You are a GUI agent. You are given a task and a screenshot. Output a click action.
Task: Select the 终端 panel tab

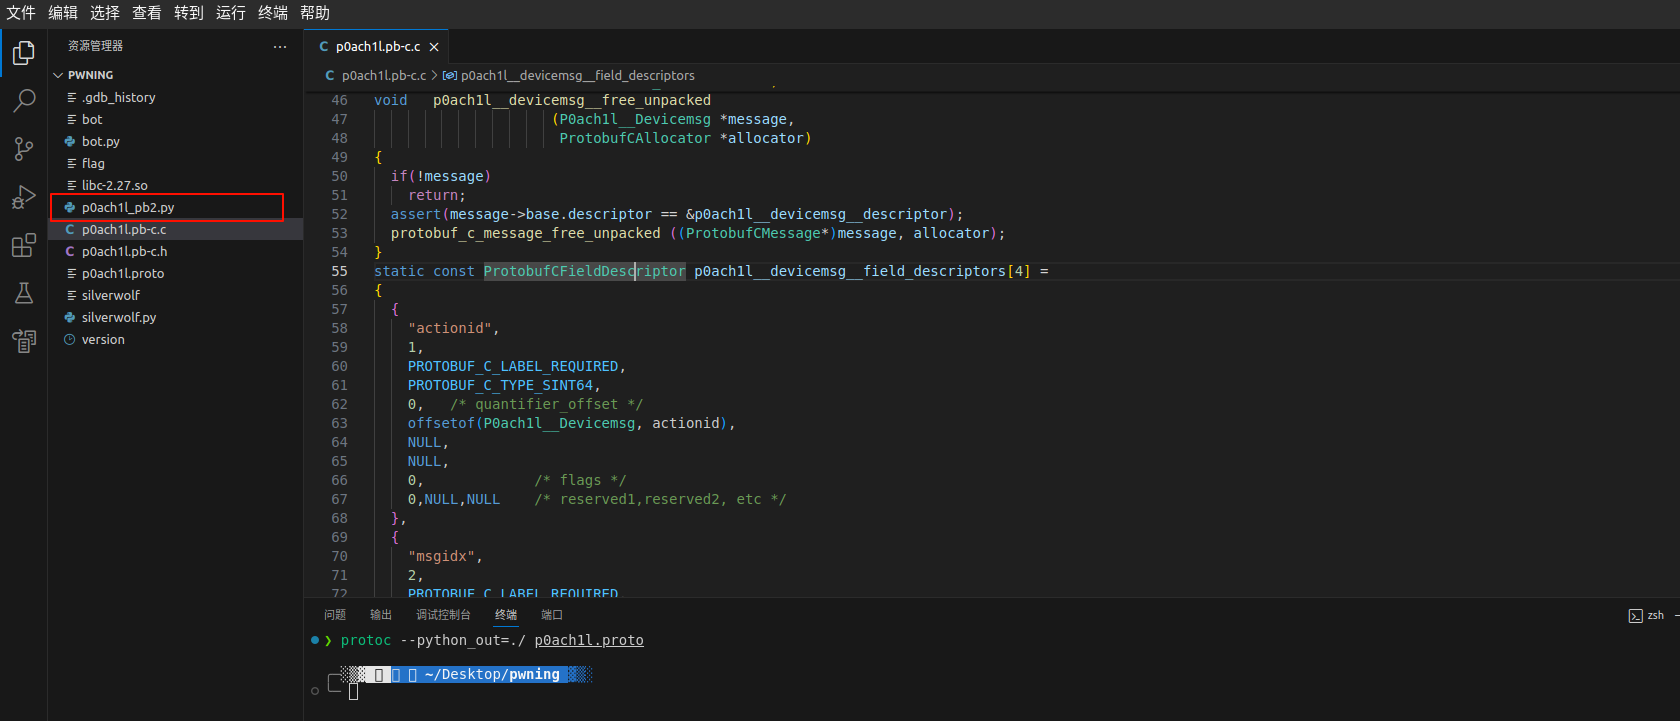tap(506, 615)
